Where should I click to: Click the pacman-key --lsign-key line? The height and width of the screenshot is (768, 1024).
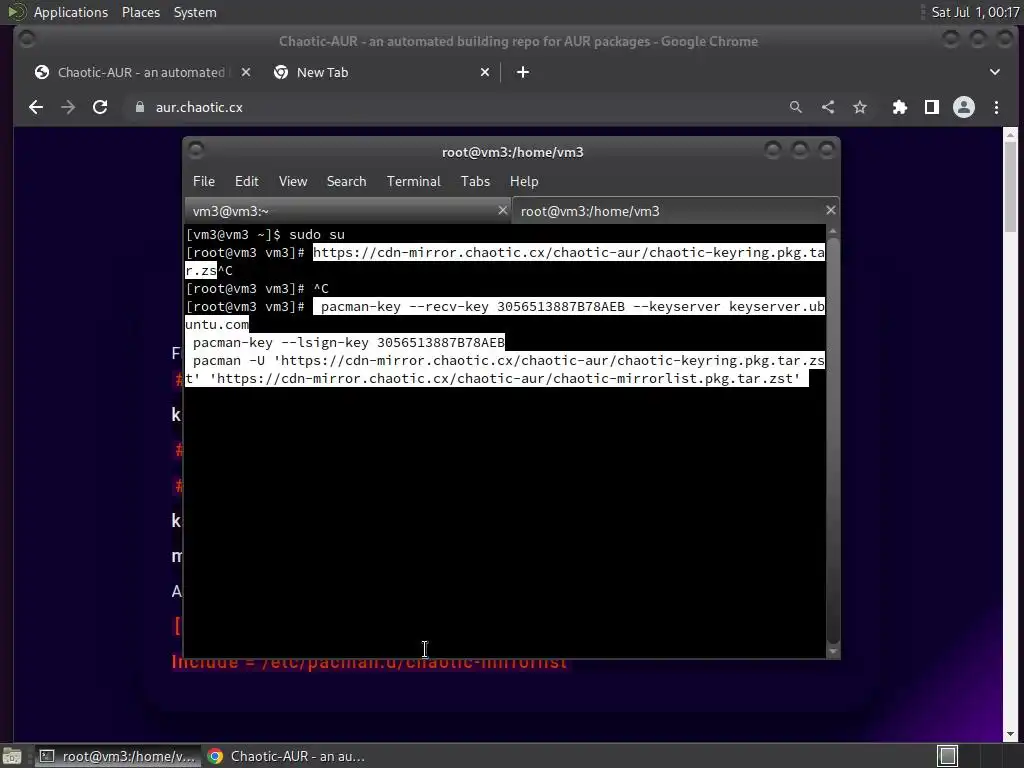coord(349,343)
